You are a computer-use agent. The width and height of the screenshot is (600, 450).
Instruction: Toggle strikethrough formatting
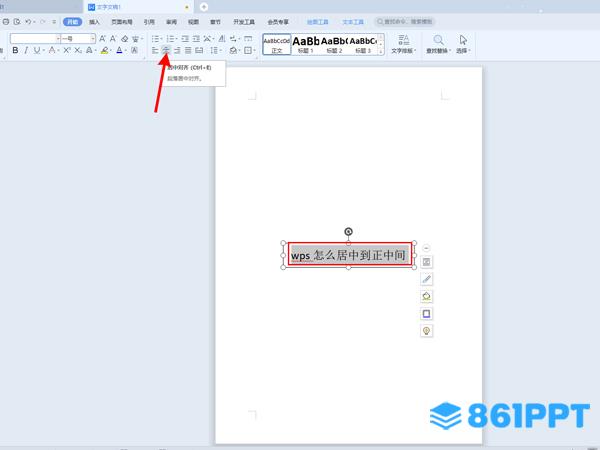pos(52,50)
